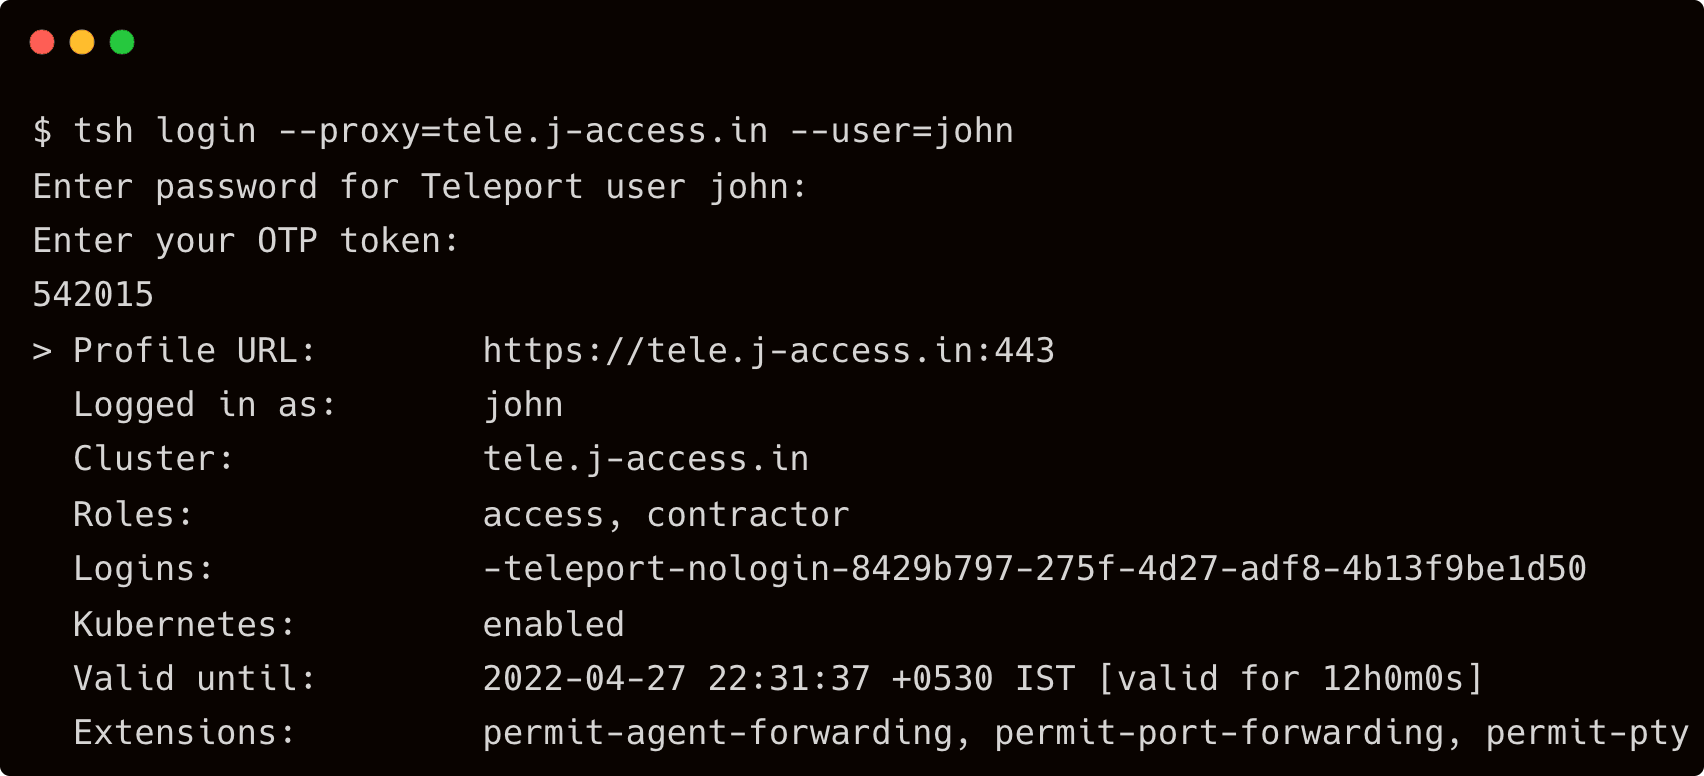
Task: Click the cluster name tele.j-access.in
Action: coord(645,458)
